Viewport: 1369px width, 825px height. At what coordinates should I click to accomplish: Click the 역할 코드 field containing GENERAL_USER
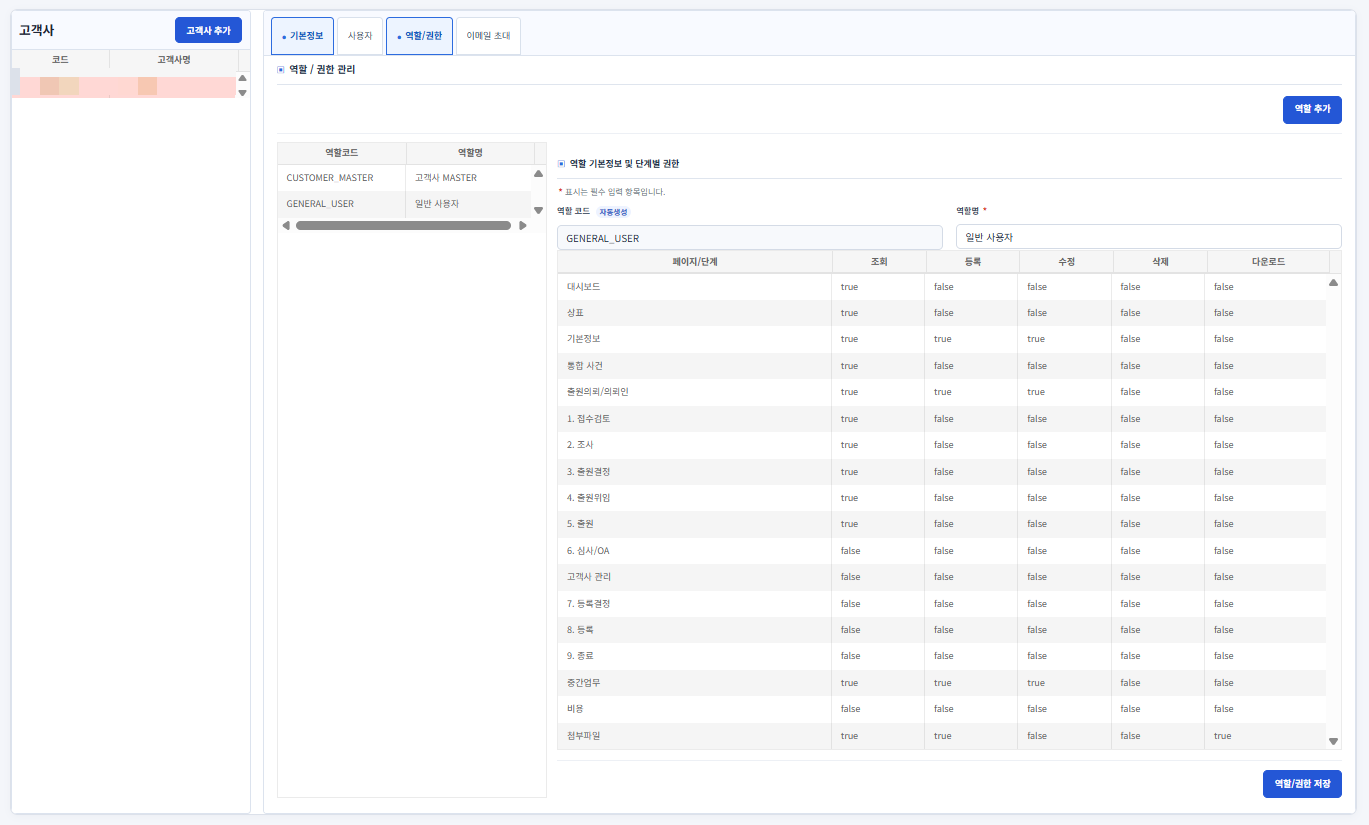750,238
